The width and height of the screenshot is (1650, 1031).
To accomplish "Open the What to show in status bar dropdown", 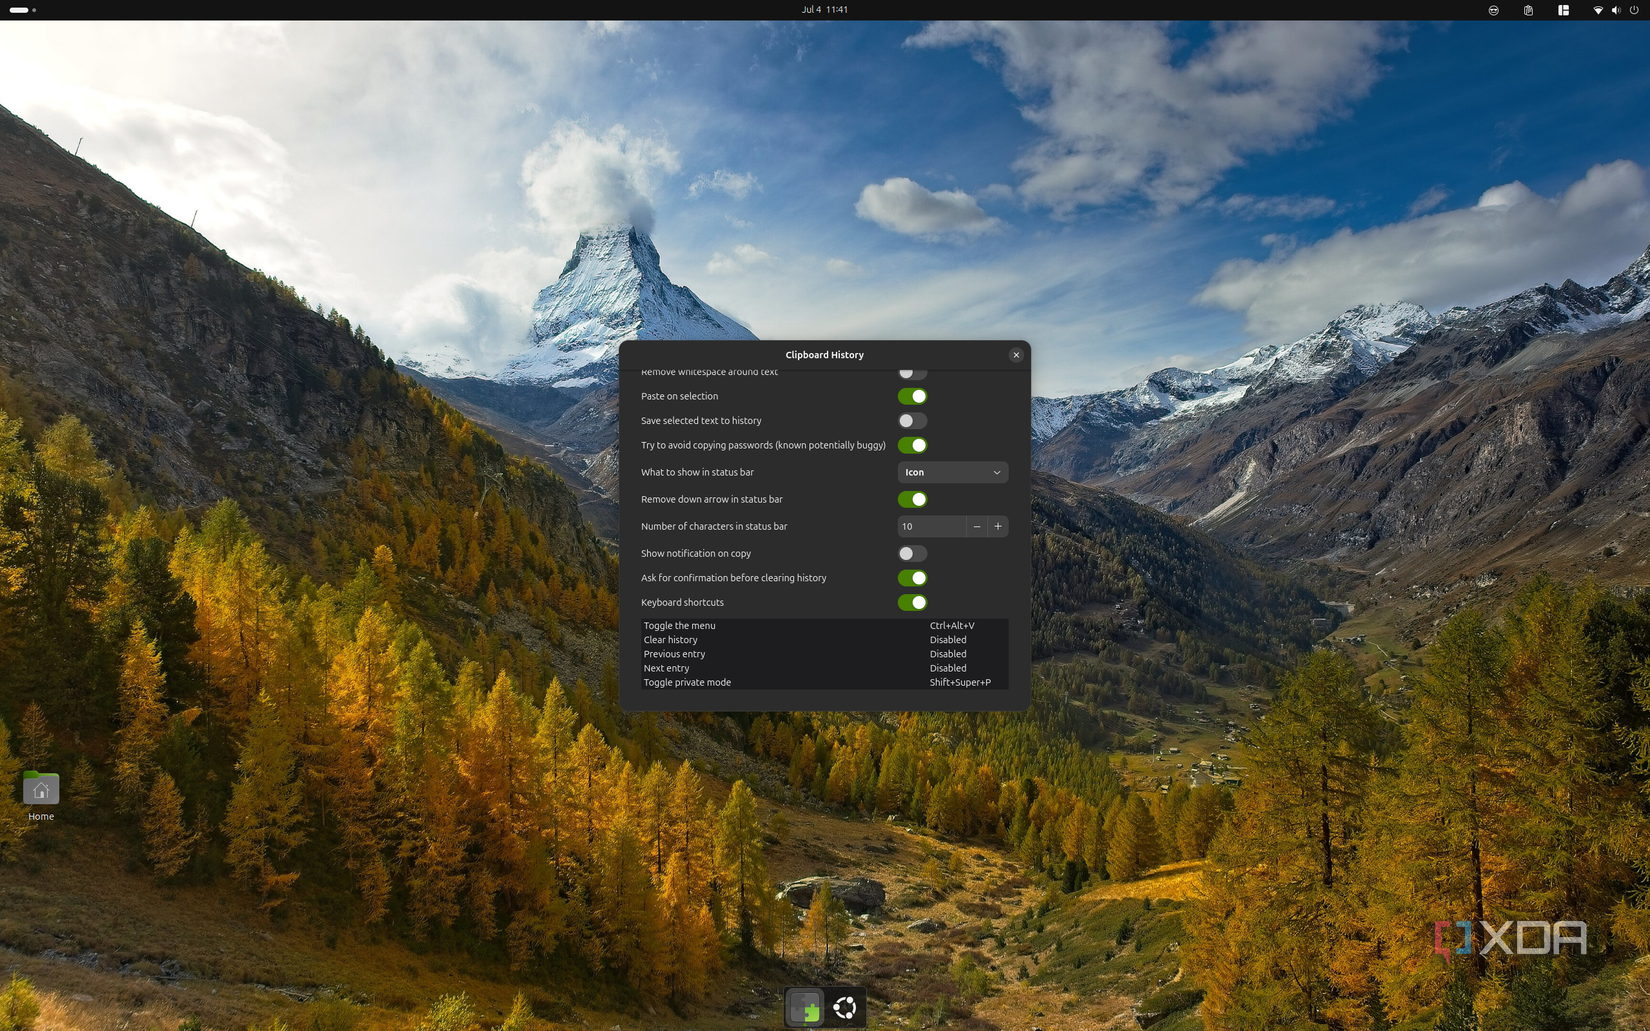I will tap(952, 472).
